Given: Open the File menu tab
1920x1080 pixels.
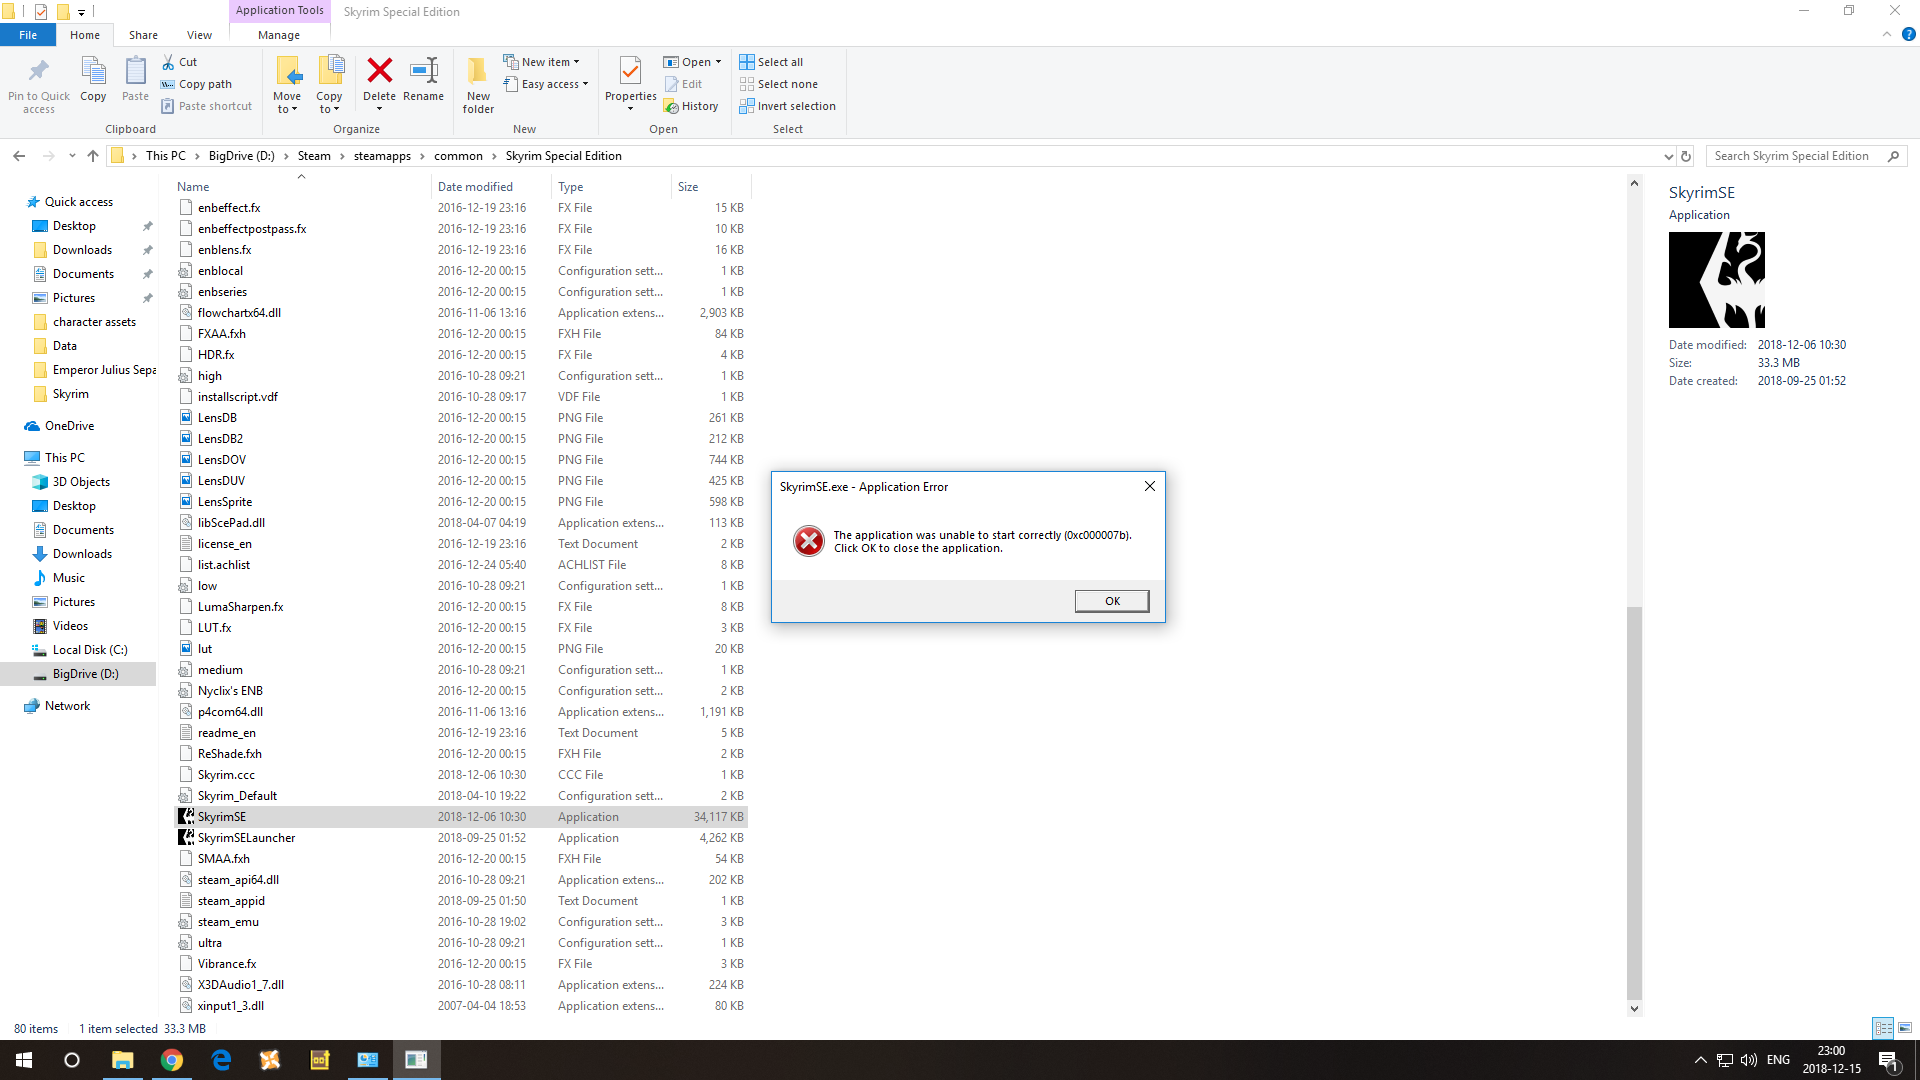Looking at the screenshot, I should click(x=28, y=35).
